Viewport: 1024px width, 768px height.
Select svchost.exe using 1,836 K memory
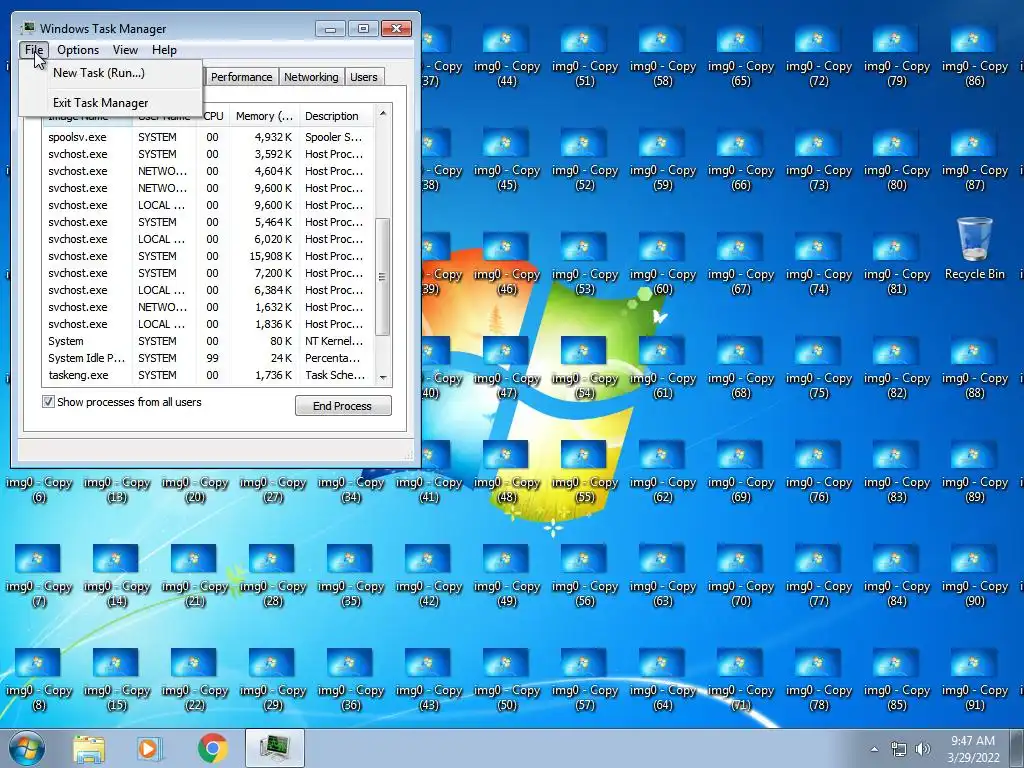click(209, 324)
